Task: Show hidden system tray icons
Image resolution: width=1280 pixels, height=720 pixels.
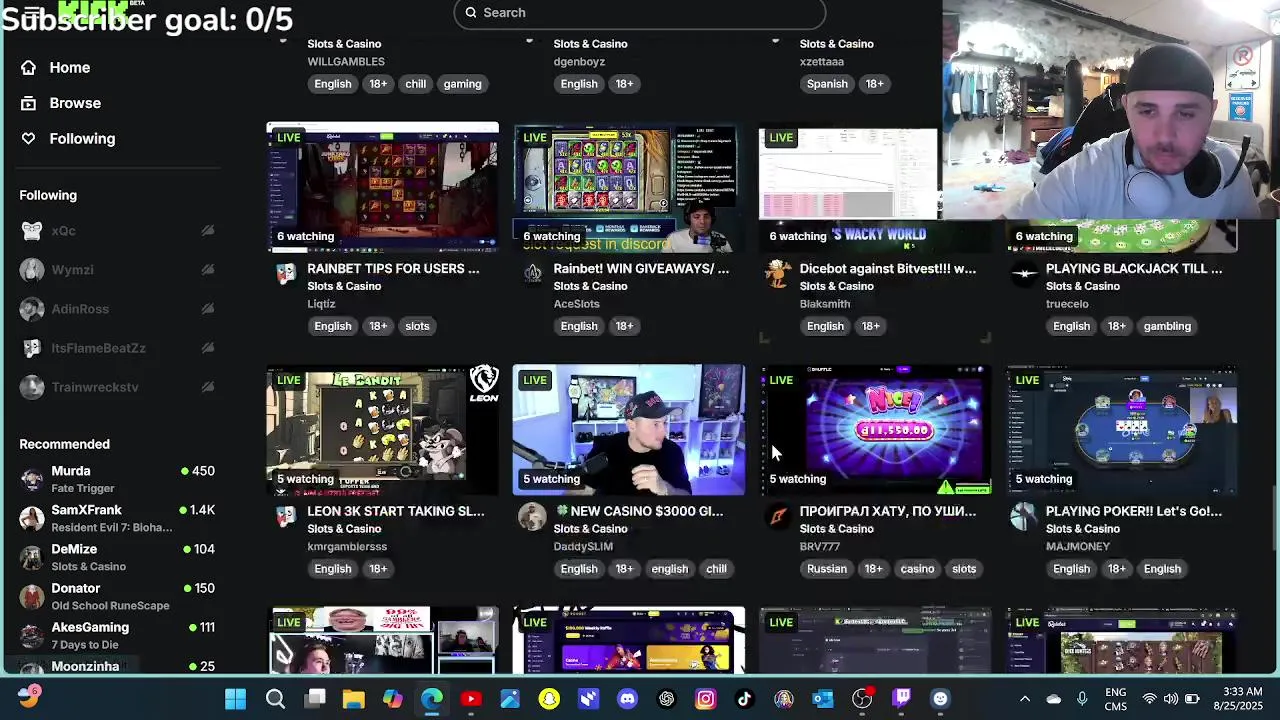Action: pyautogui.click(x=1025, y=699)
